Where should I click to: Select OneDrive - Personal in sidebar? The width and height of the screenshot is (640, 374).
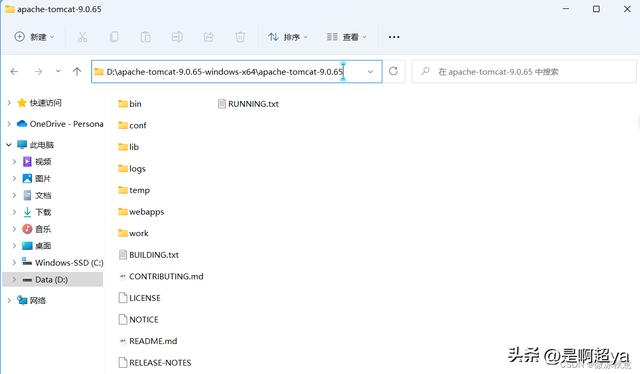tap(60, 124)
